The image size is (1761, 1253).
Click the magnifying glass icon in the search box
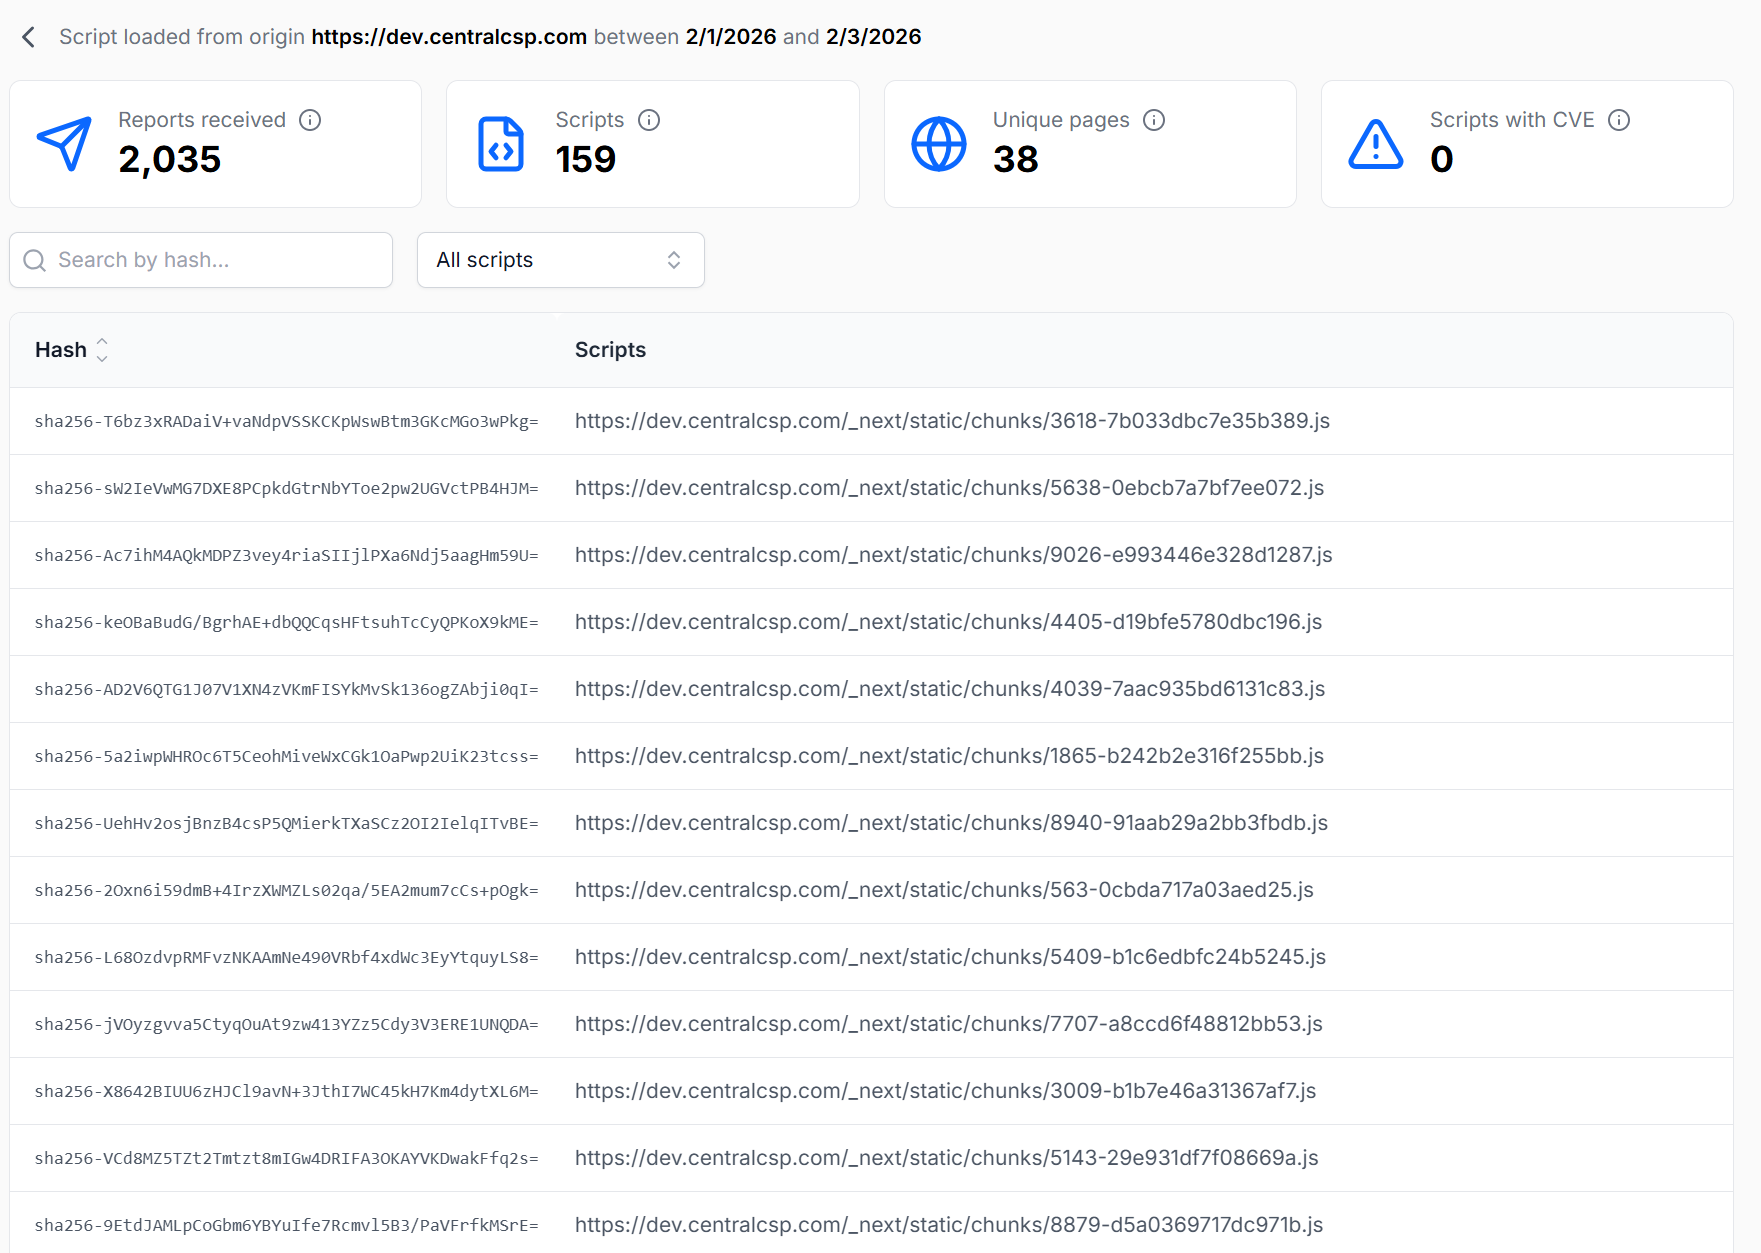[34, 260]
